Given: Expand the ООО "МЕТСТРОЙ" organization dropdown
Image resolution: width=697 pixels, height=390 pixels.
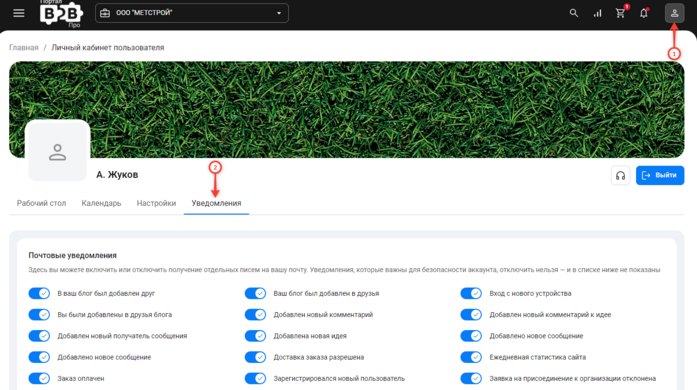Looking at the screenshot, I should (192, 13).
